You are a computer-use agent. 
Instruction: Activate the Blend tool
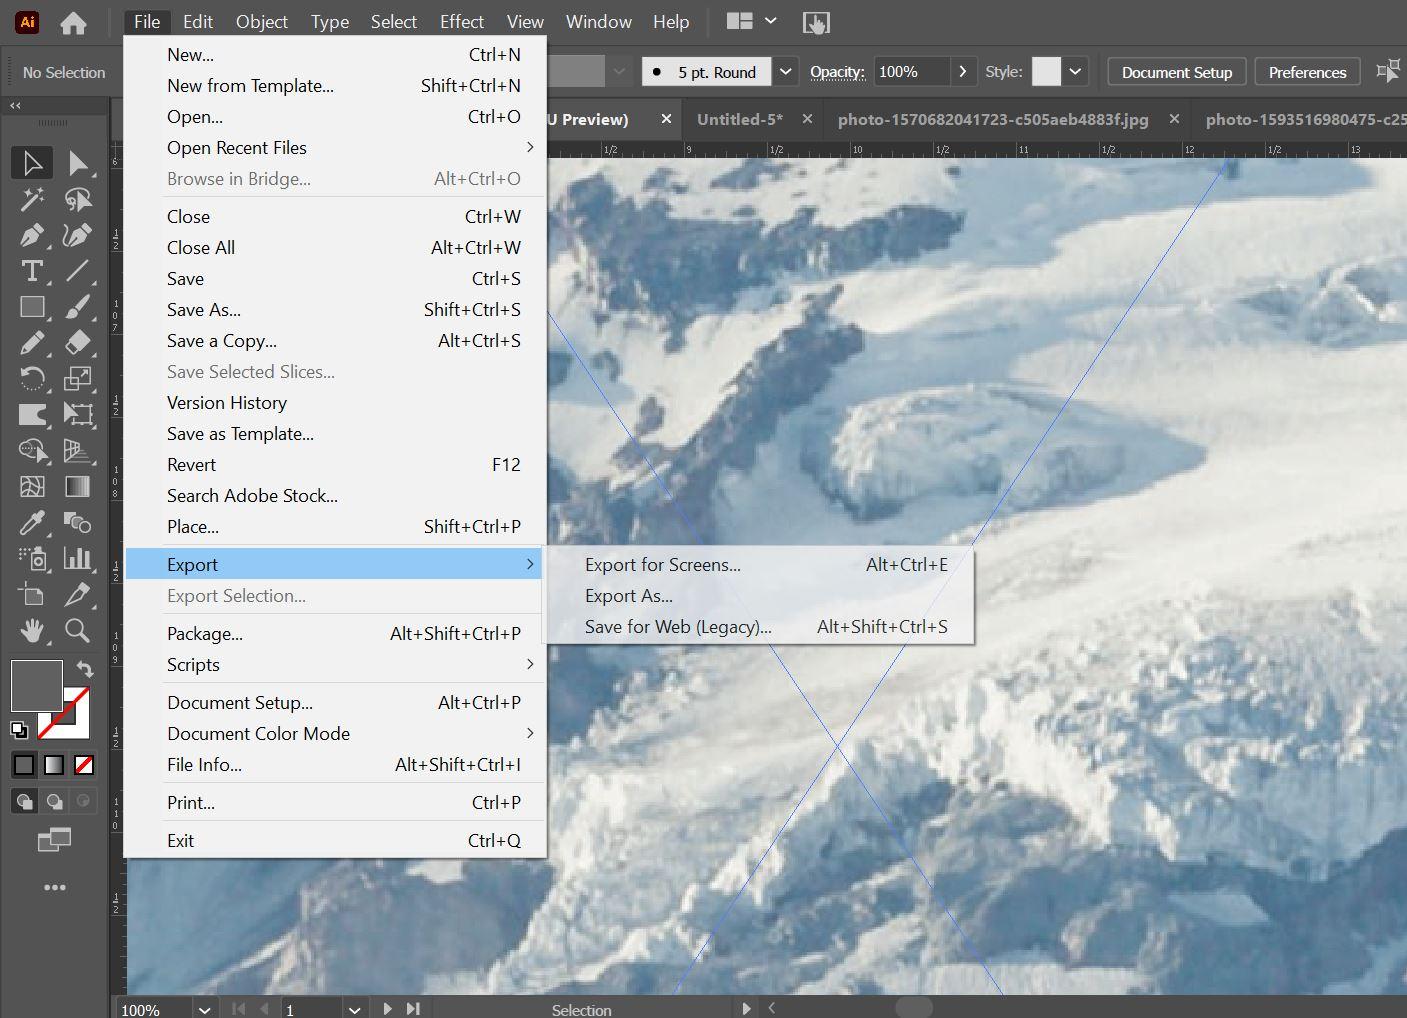tap(78, 523)
